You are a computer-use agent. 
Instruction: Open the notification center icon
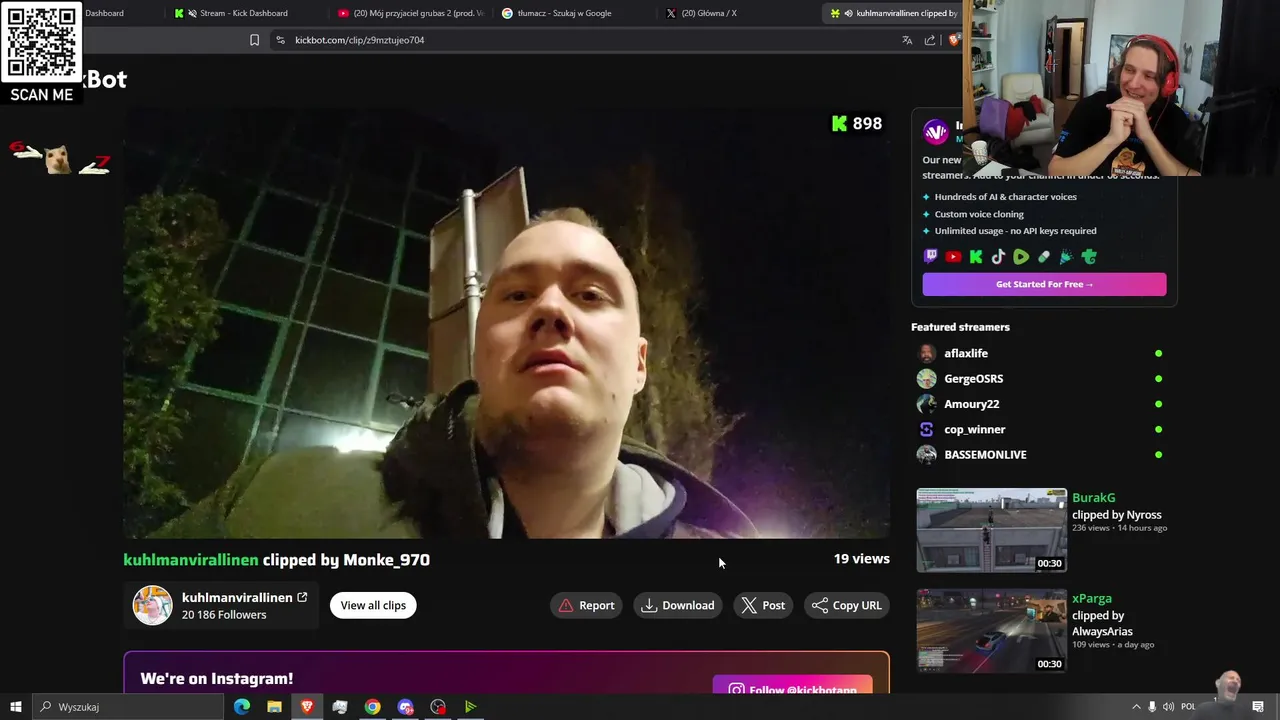(1258, 707)
